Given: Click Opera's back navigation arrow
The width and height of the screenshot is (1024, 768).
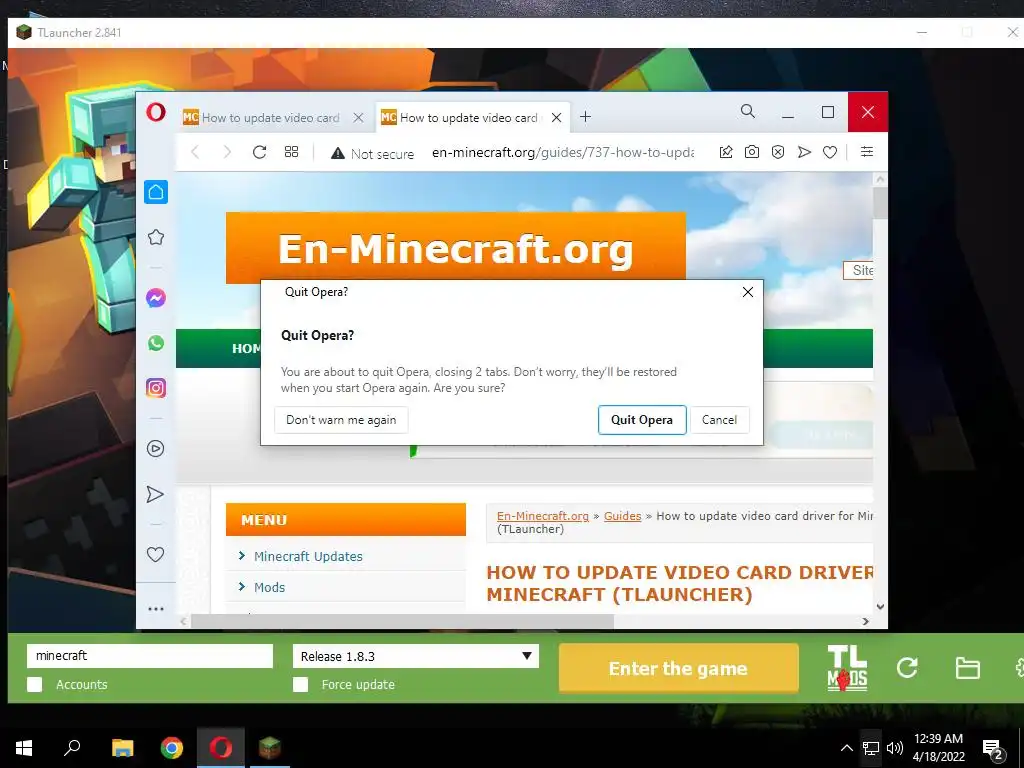Looking at the screenshot, I should [195, 152].
